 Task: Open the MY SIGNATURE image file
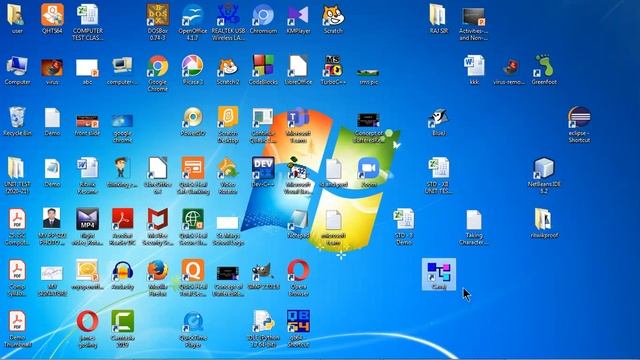tap(52, 273)
